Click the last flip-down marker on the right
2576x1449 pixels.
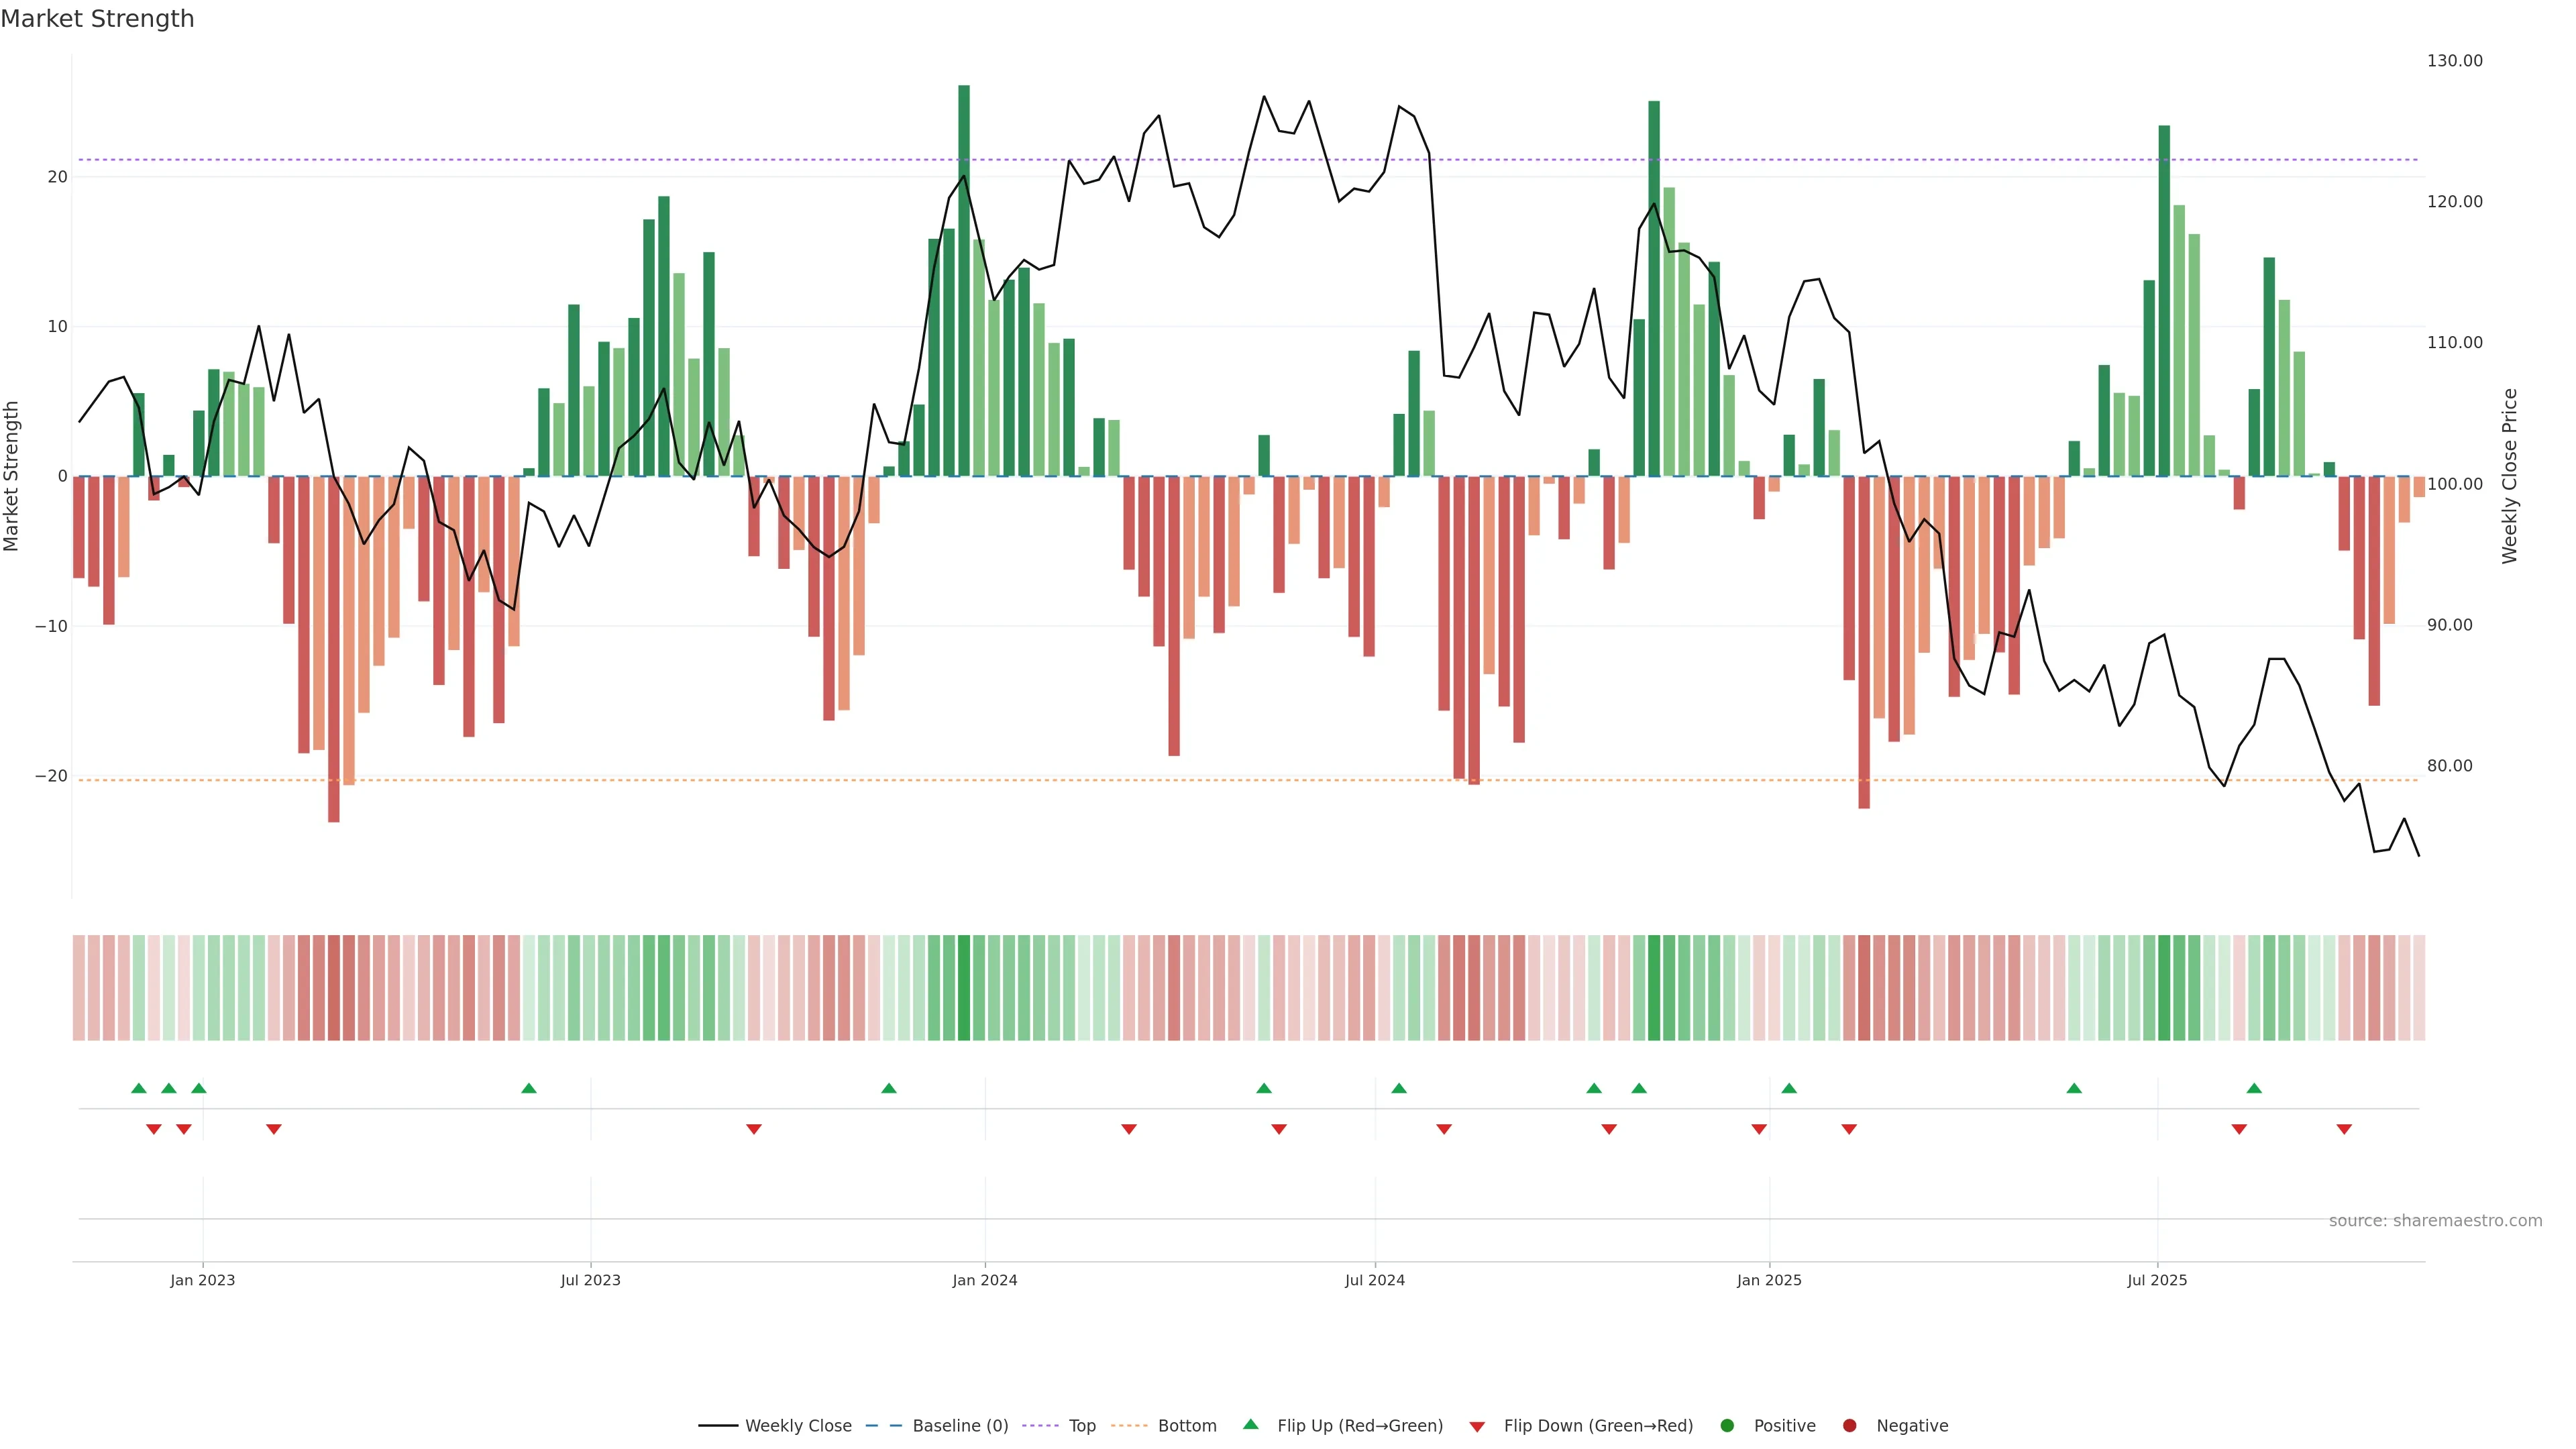point(2344,1129)
